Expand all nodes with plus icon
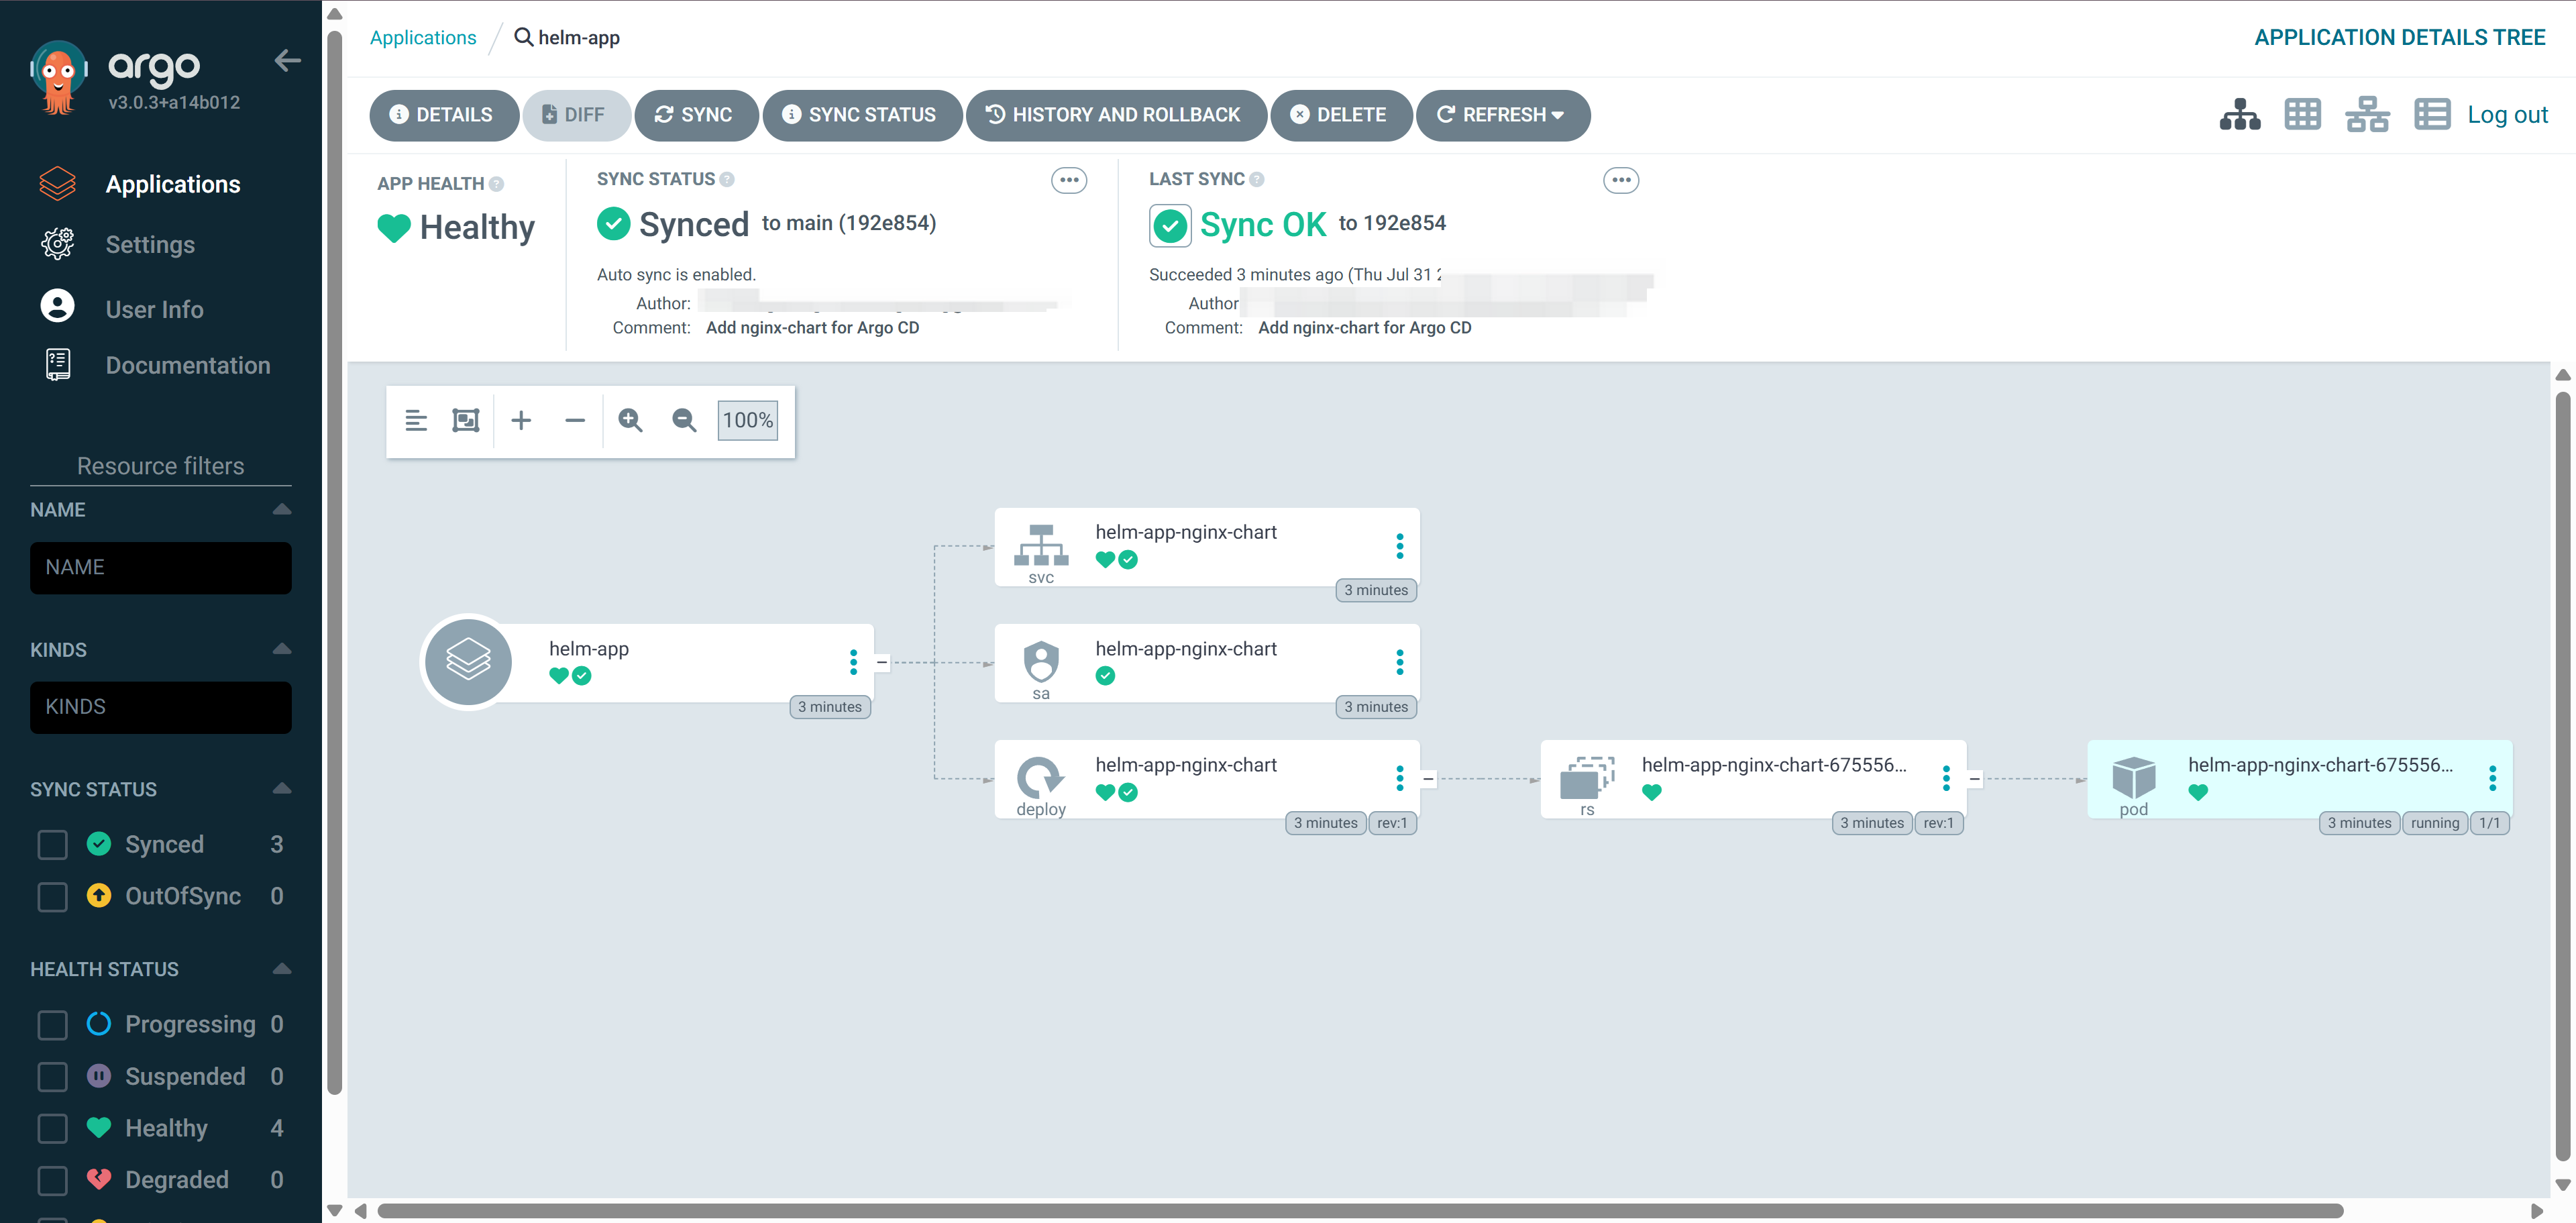The image size is (2576, 1223). point(521,421)
